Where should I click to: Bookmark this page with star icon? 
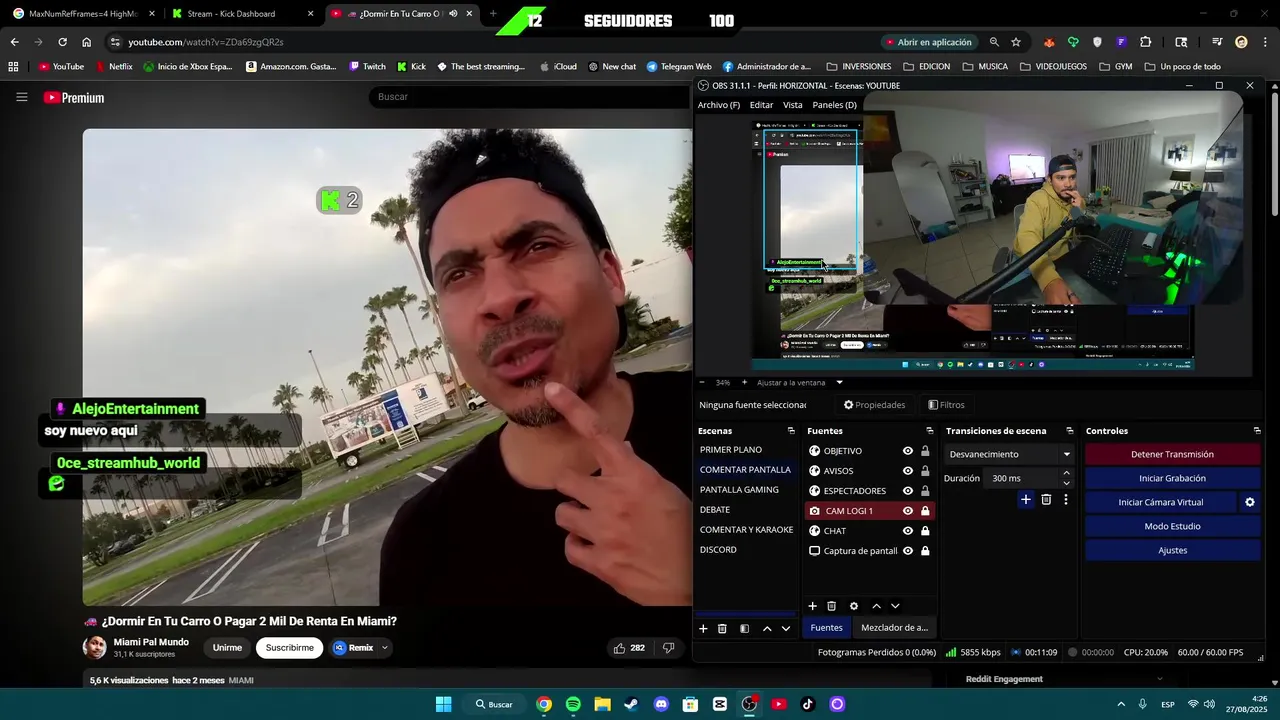pyautogui.click(x=1016, y=42)
